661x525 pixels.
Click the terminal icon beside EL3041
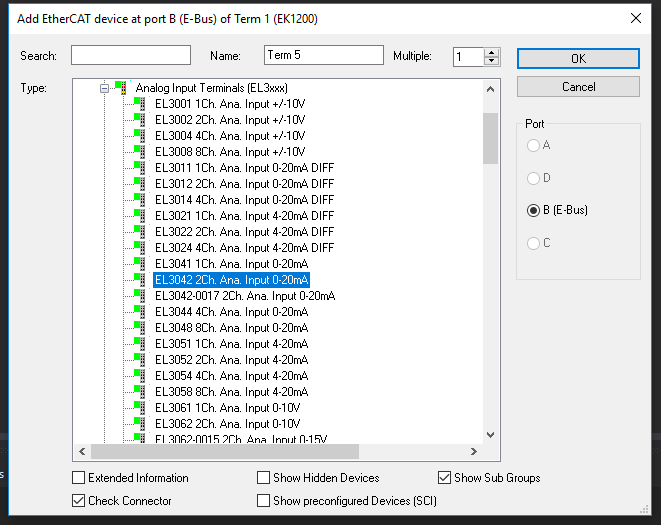[x=140, y=264]
